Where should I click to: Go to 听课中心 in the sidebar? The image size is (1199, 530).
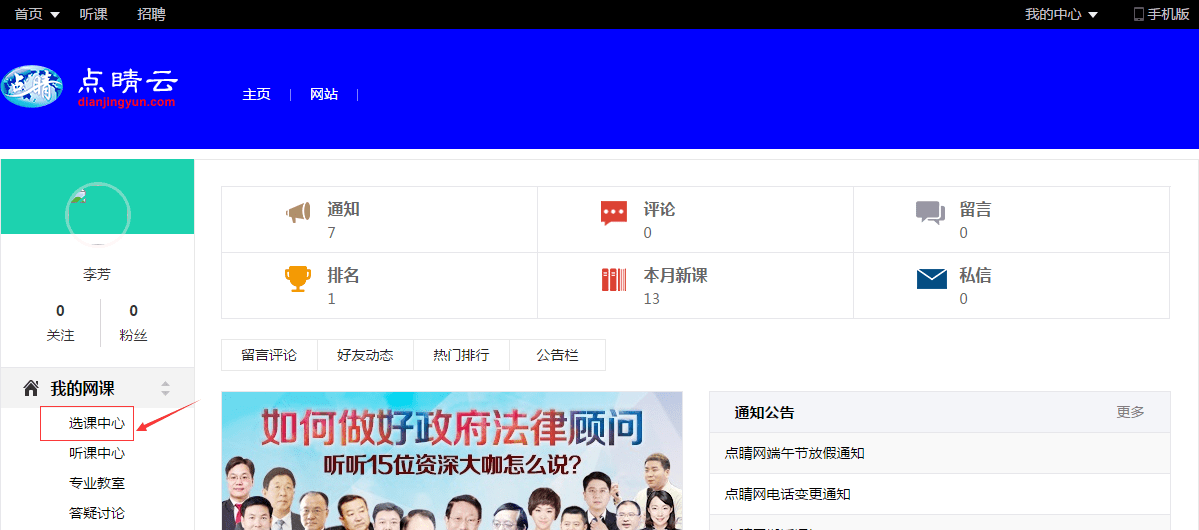pyautogui.click(x=96, y=453)
